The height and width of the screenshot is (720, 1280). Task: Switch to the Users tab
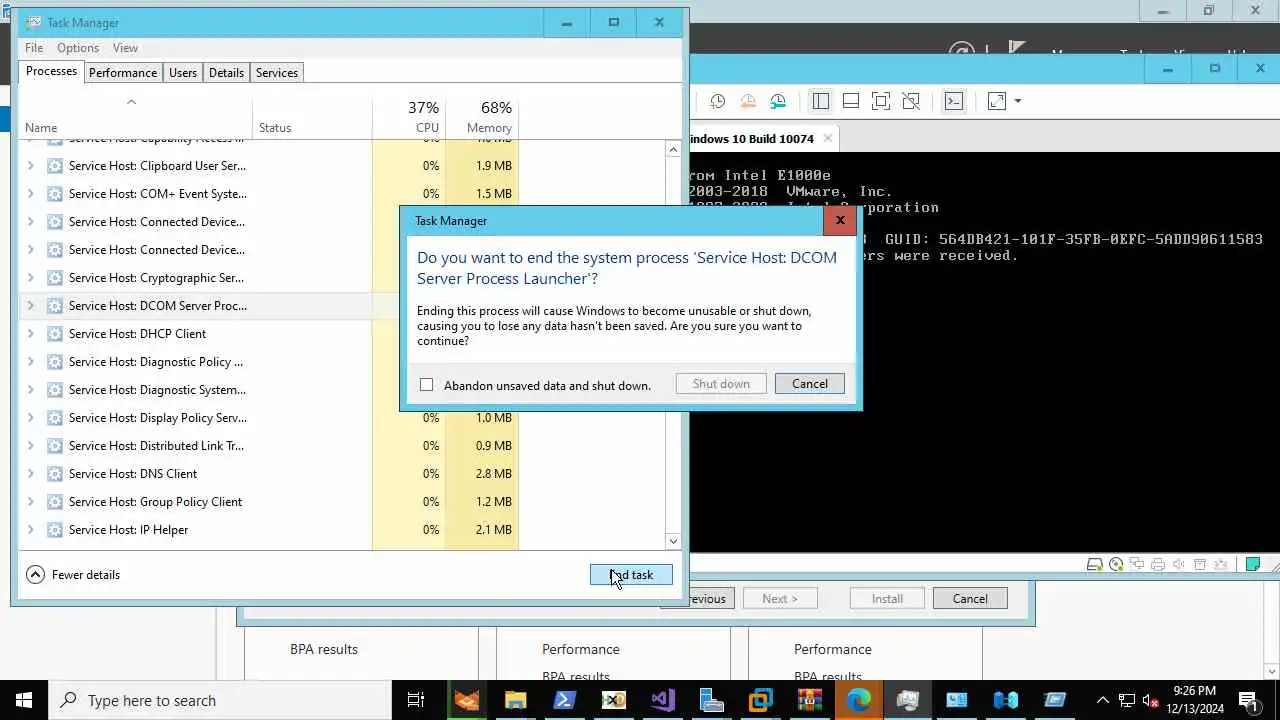183,73
